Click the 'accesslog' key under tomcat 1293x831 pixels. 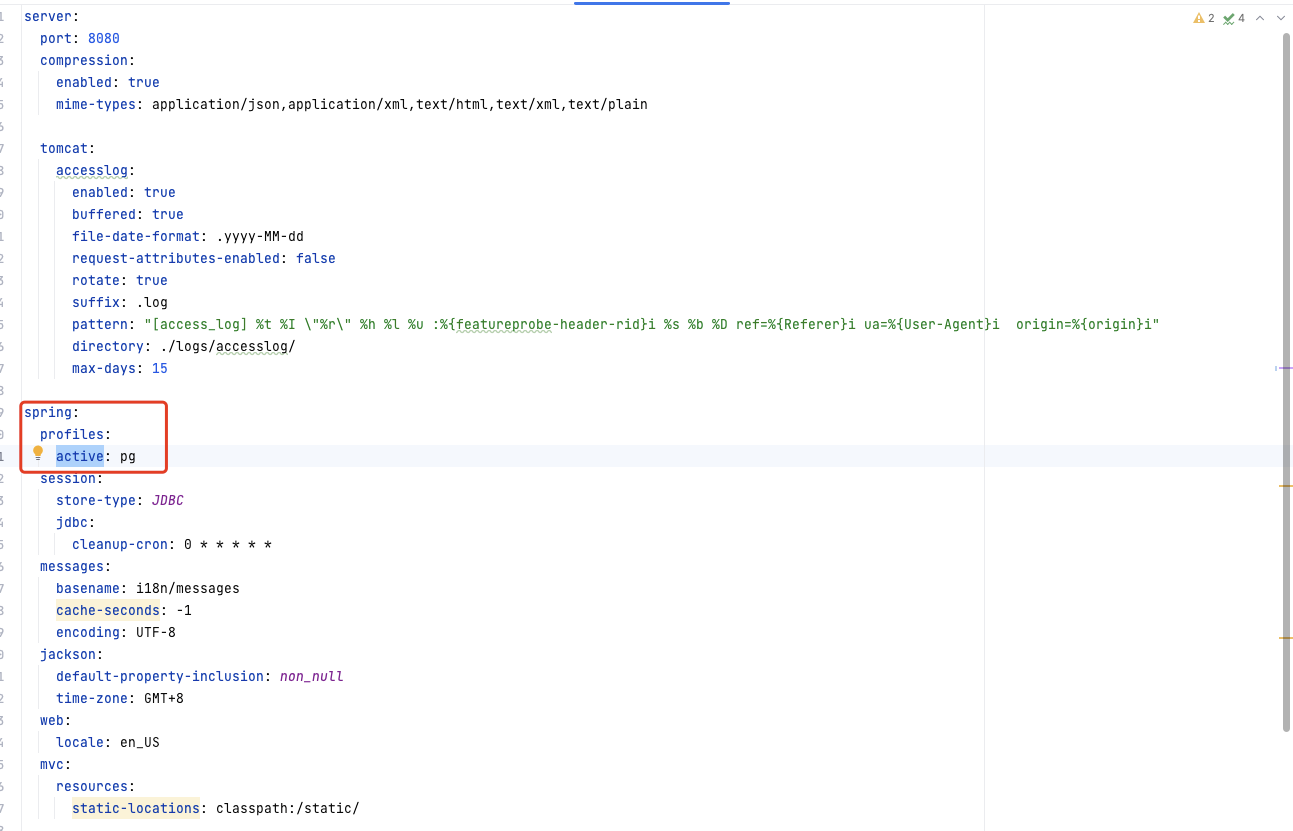pos(91,170)
